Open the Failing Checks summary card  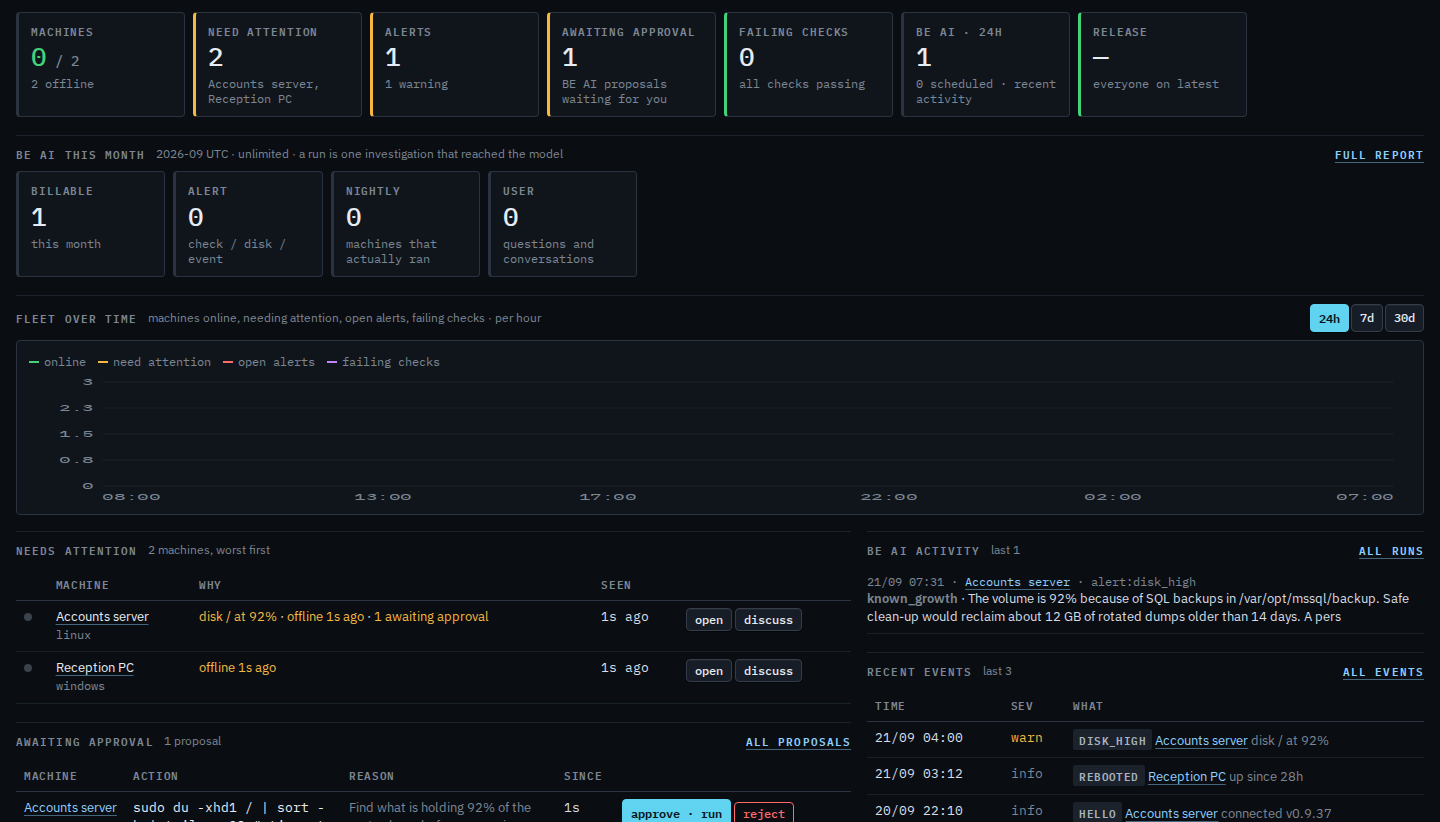coord(808,64)
